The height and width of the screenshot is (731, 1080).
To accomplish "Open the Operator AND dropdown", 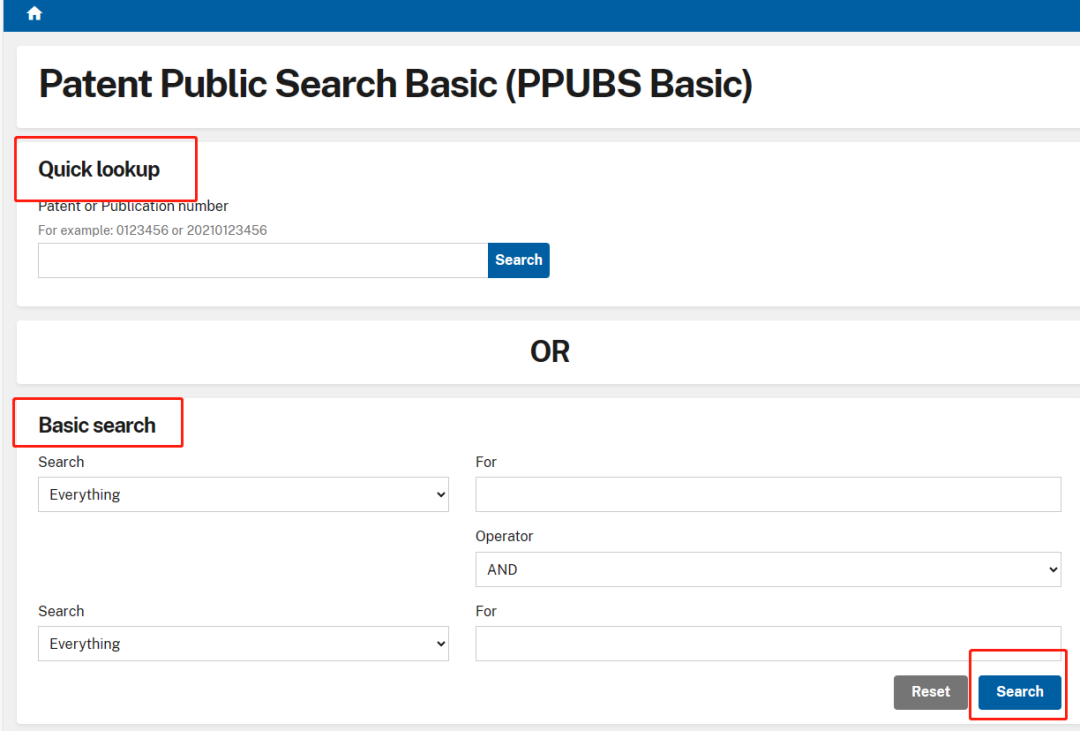I will (x=768, y=570).
